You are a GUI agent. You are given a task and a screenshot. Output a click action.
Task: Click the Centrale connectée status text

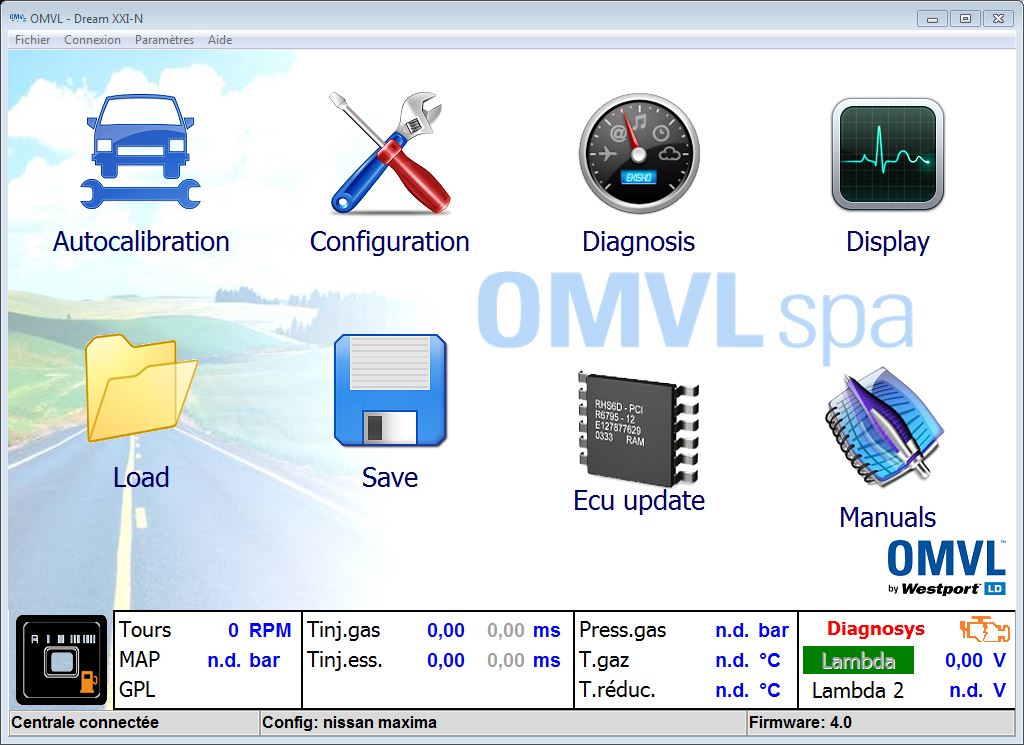pos(85,723)
